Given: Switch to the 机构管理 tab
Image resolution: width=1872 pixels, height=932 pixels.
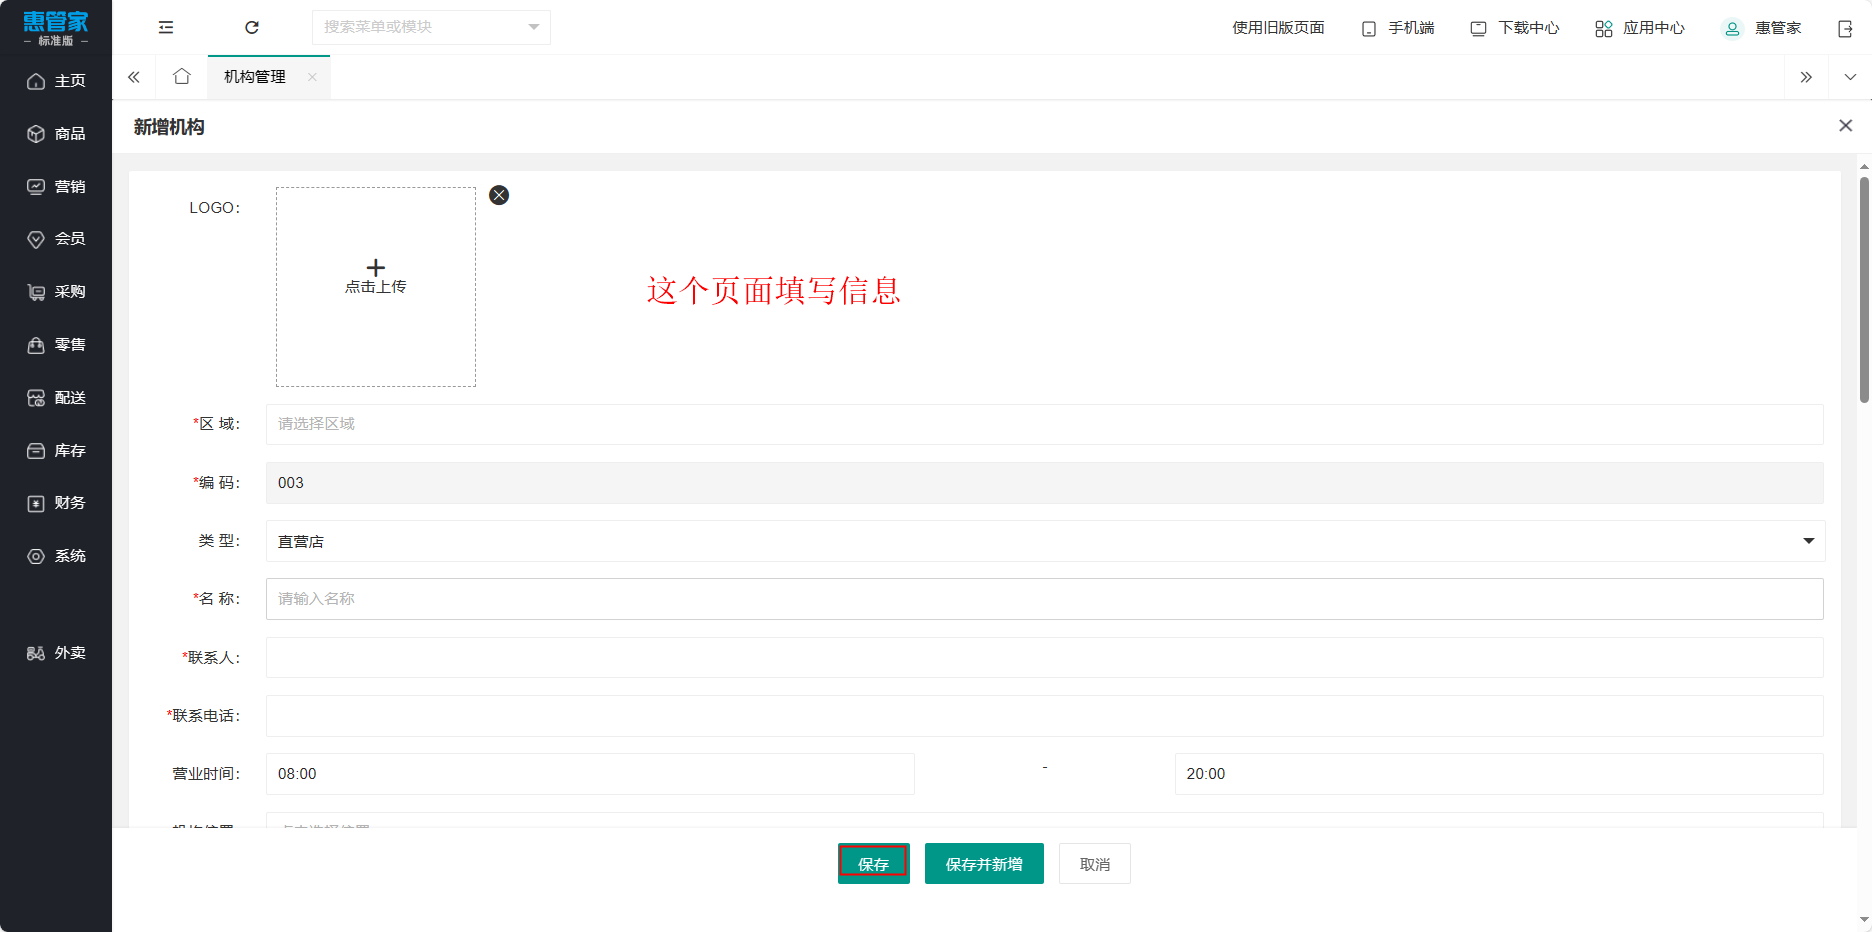Looking at the screenshot, I should click(255, 77).
